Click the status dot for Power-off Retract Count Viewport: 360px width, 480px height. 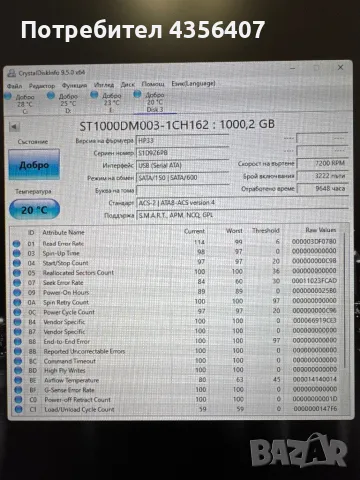[19, 400]
